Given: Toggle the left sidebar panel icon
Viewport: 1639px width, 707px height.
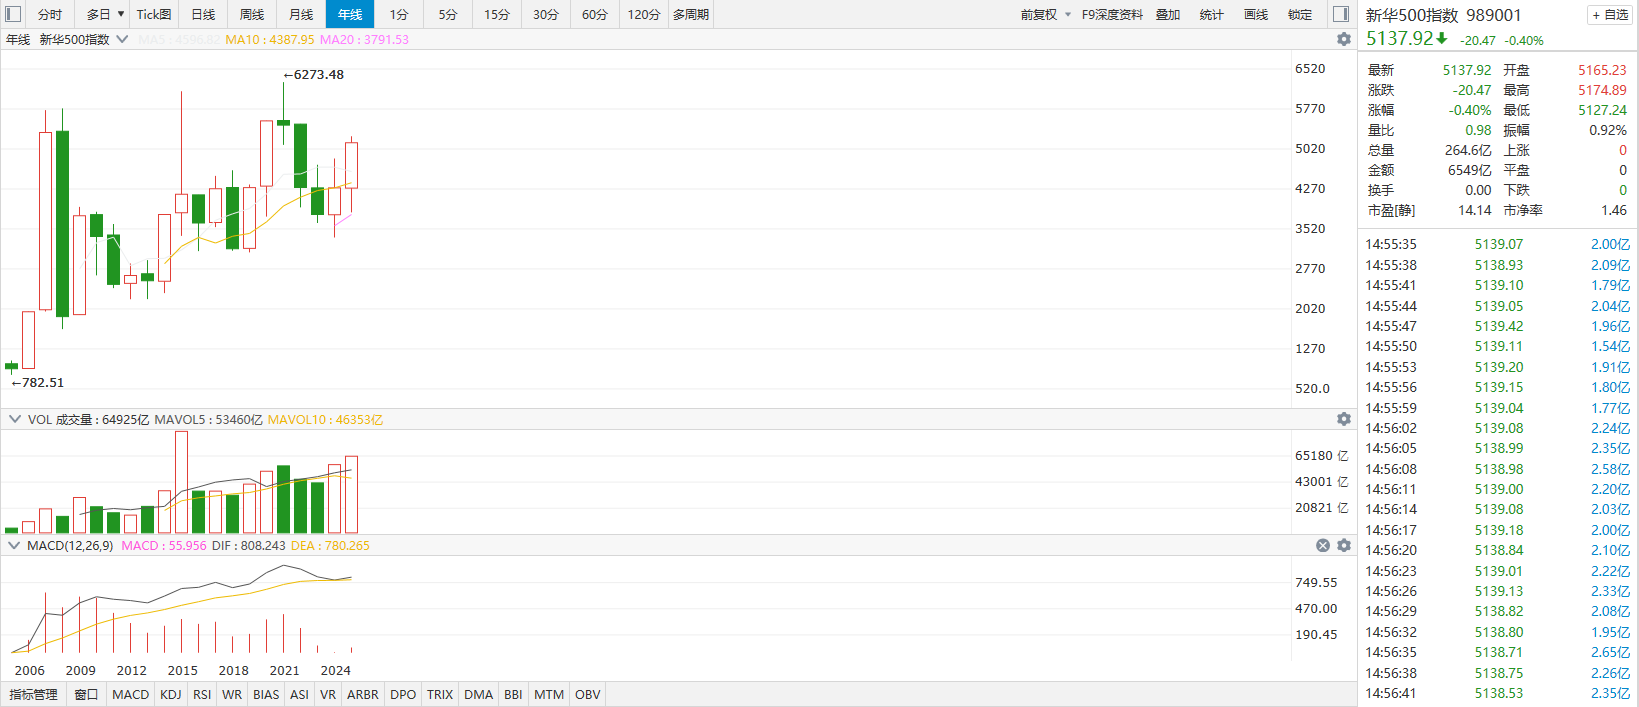Looking at the screenshot, I should [x=13, y=14].
